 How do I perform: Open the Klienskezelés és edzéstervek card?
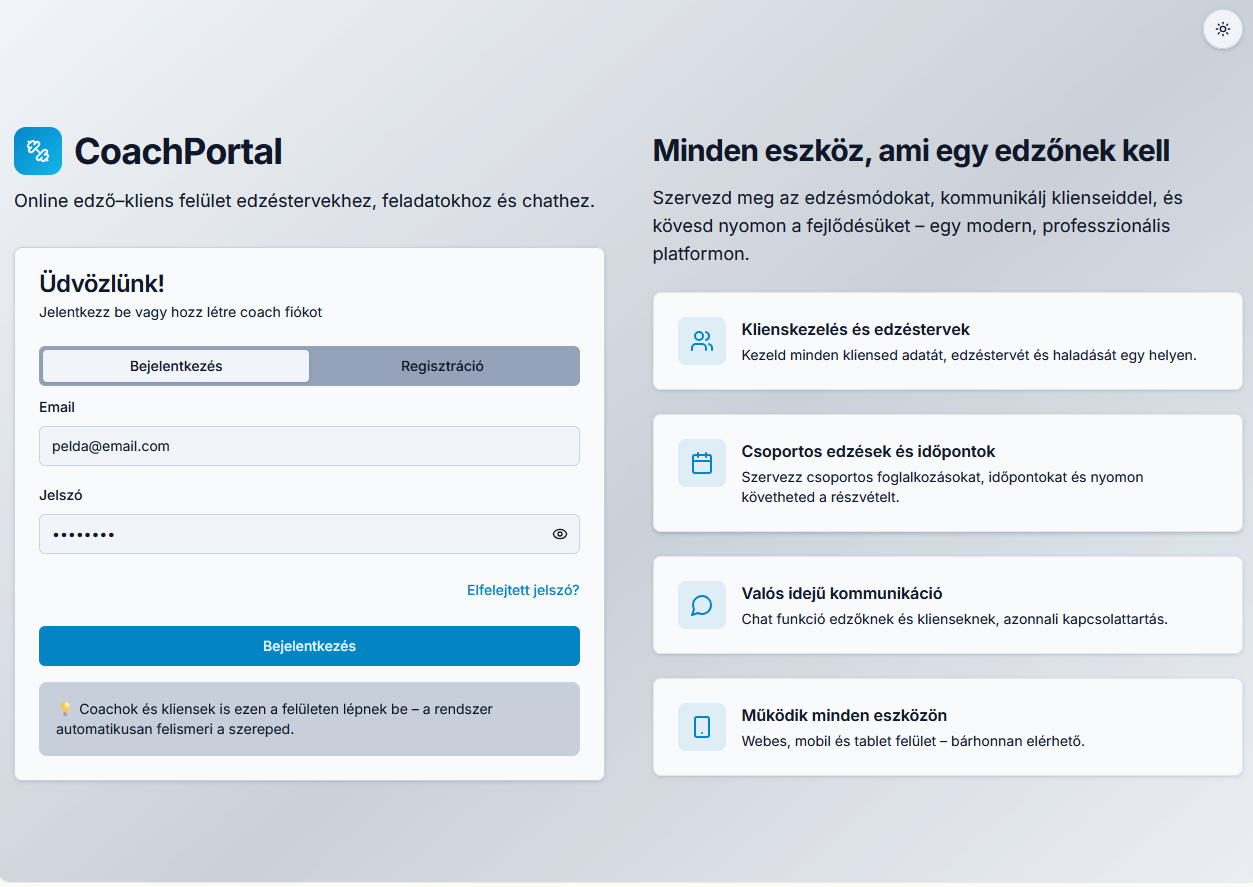[947, 341]
